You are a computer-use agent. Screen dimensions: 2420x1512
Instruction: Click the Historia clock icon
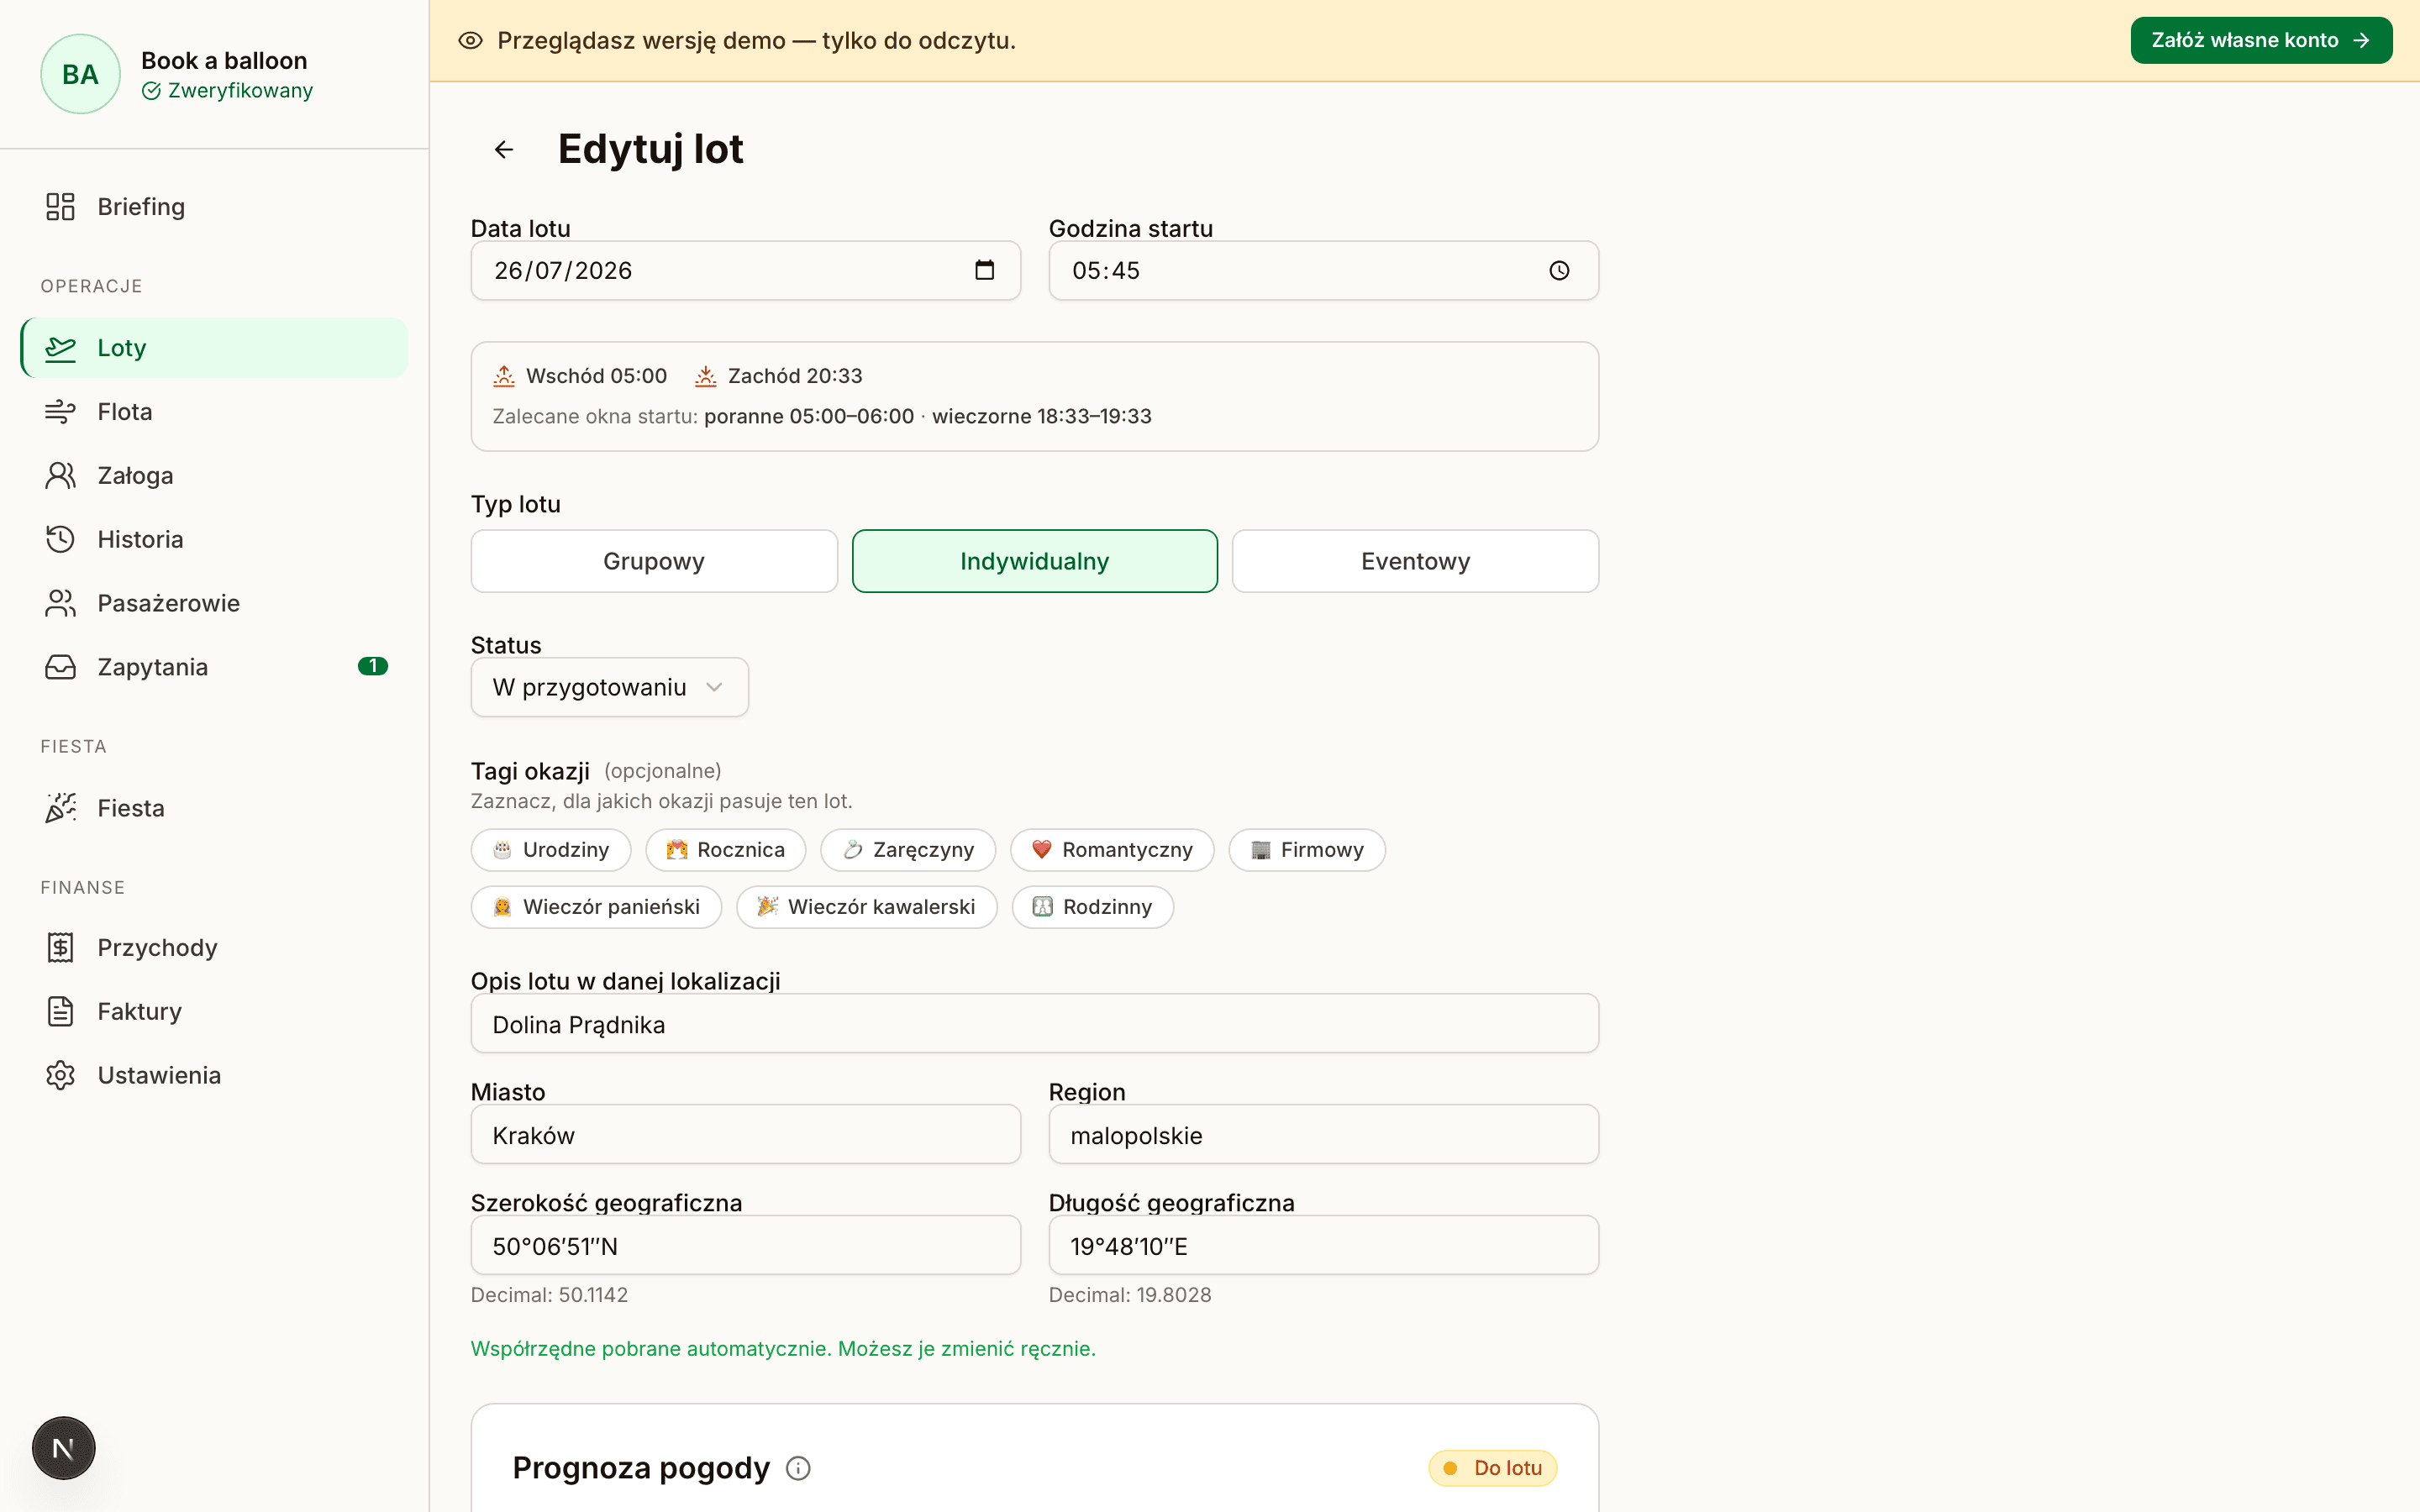(x=60, y=540)
